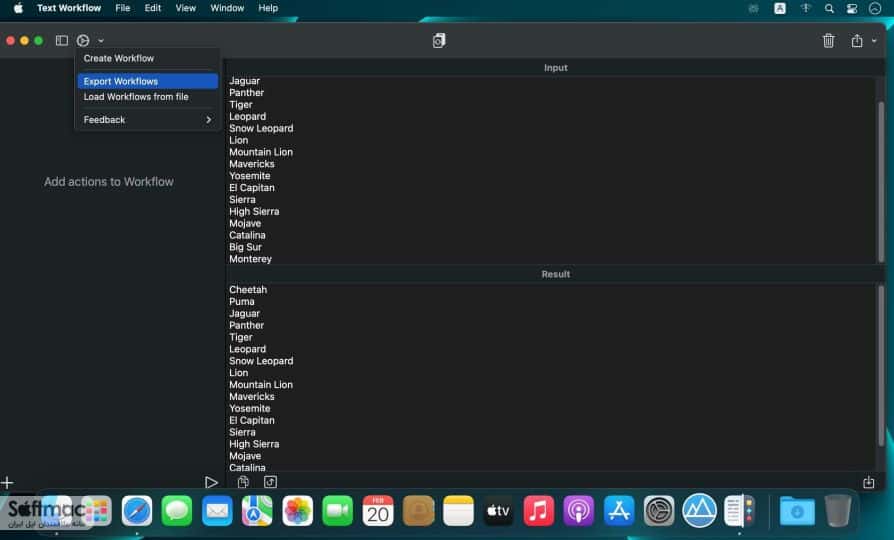The height and width of the screenshot is (540, 894).
Task: Open the View menu
Action: tap(186, 8)
